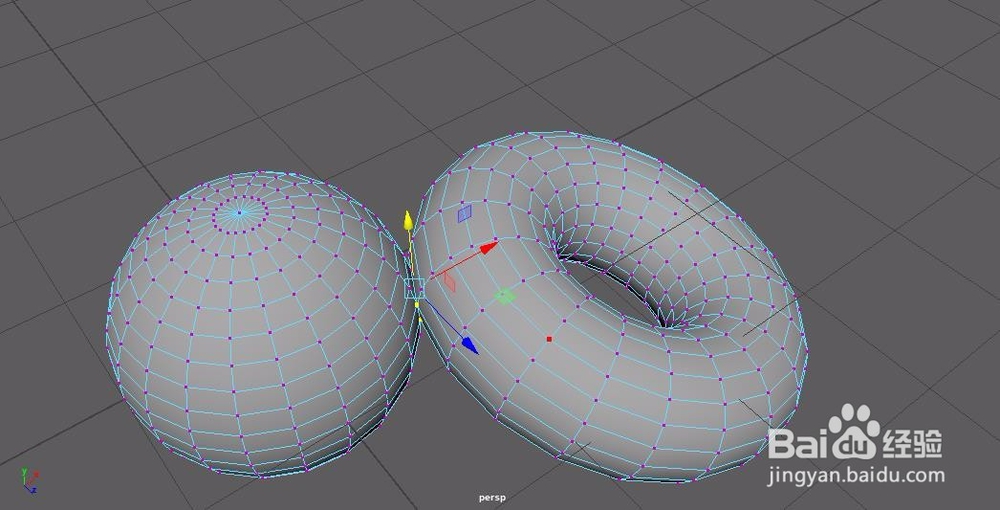1000x510 pixels.
Task: Grab the yellow Y-axis move arrow
Action: tap(408, 223)
